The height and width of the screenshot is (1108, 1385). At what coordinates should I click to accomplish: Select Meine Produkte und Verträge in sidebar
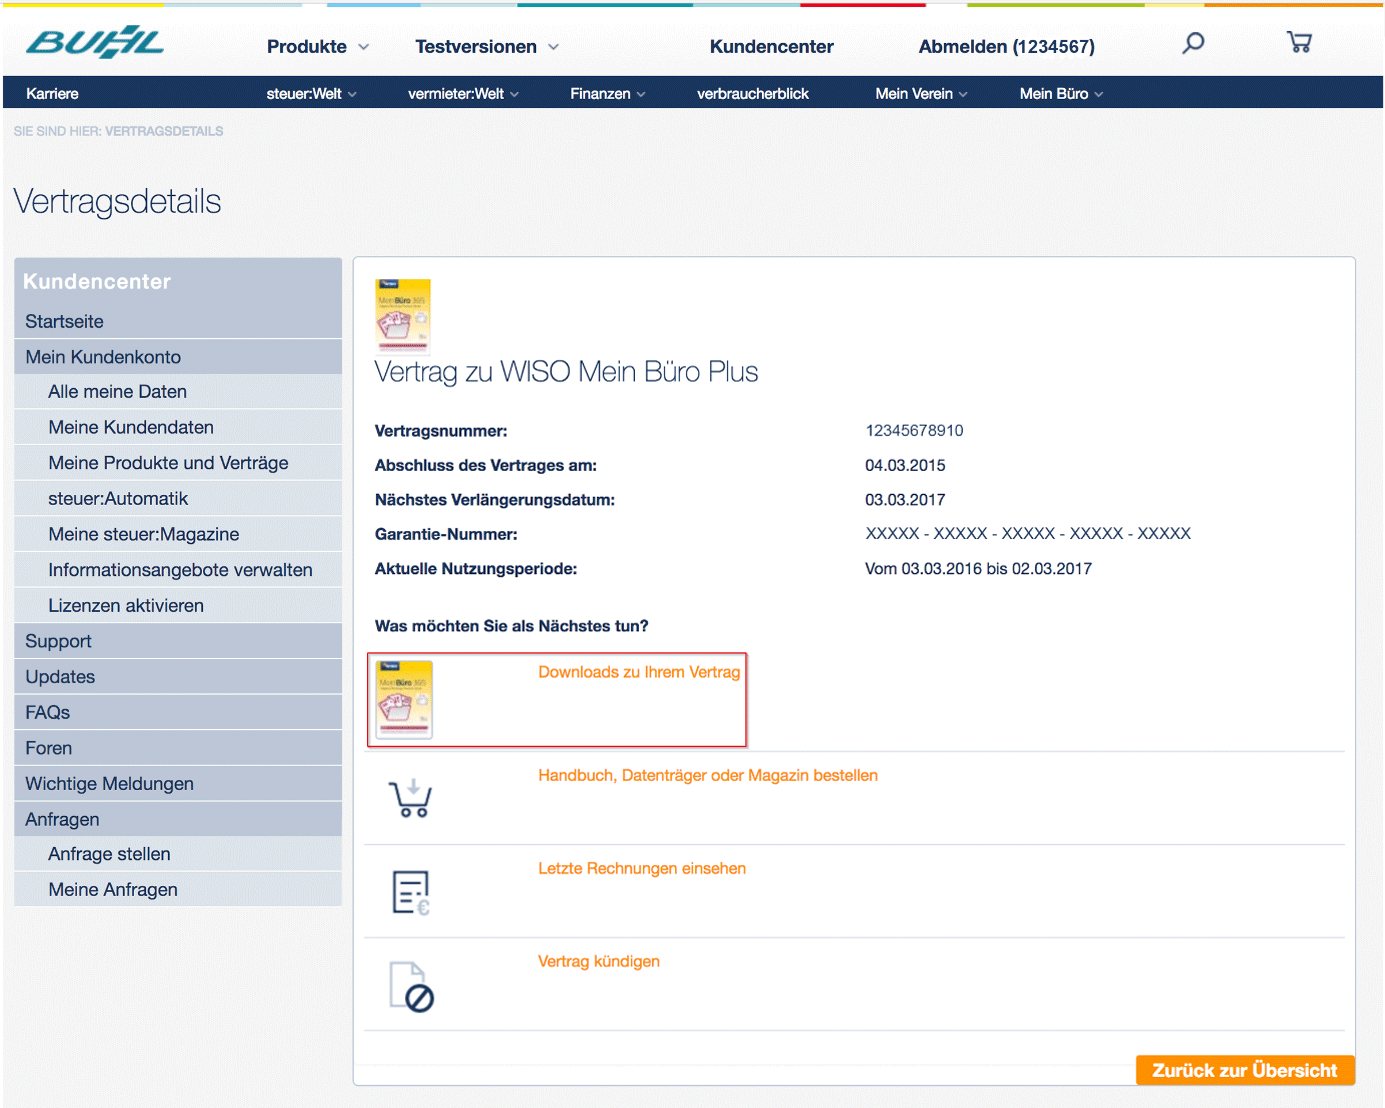(x=168, y=463)
